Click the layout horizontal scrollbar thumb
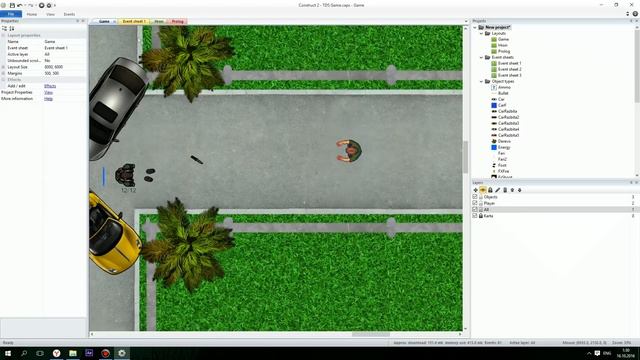This screenshot has width=640, height=360. click(371, 334)
